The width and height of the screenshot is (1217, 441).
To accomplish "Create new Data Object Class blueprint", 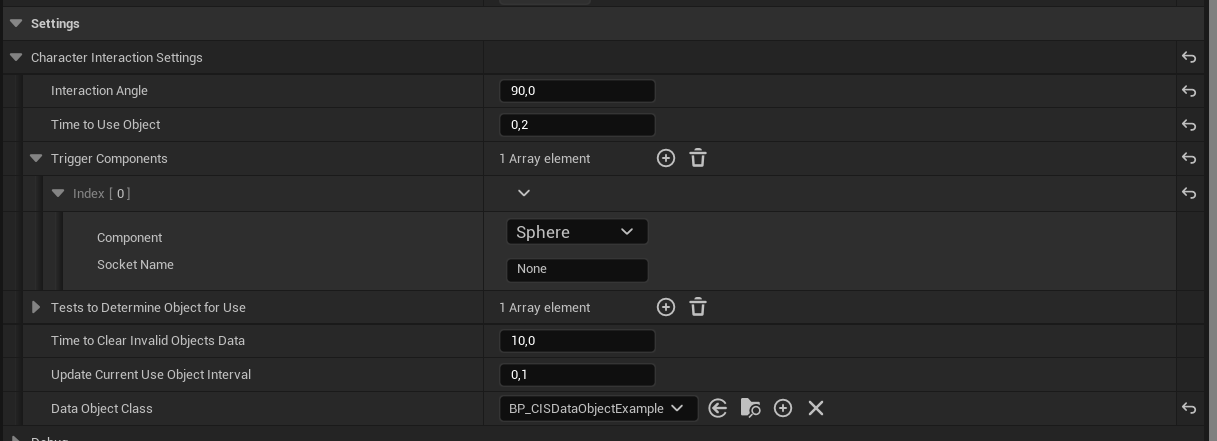I will 783,408.
